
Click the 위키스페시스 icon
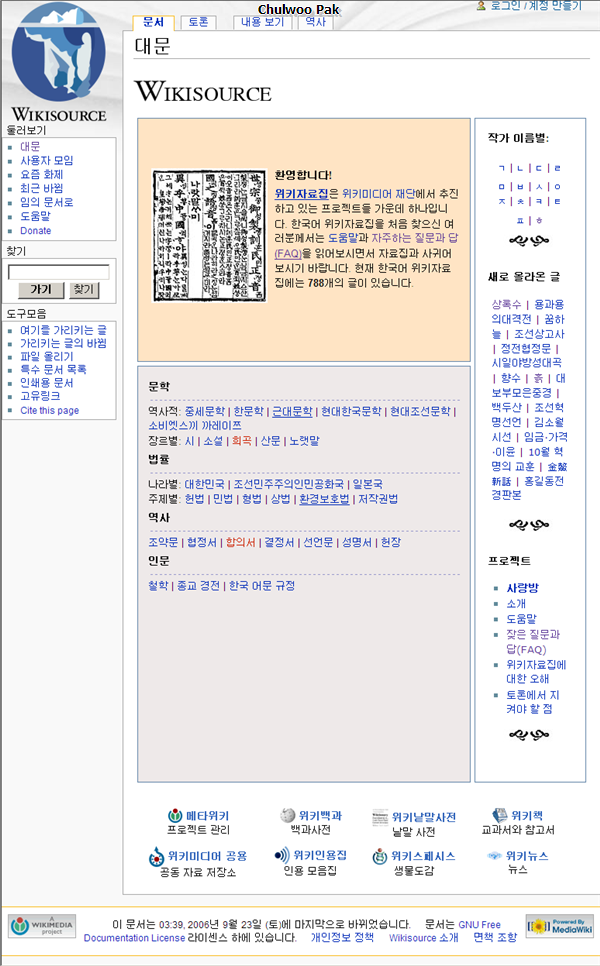[380, 856]
